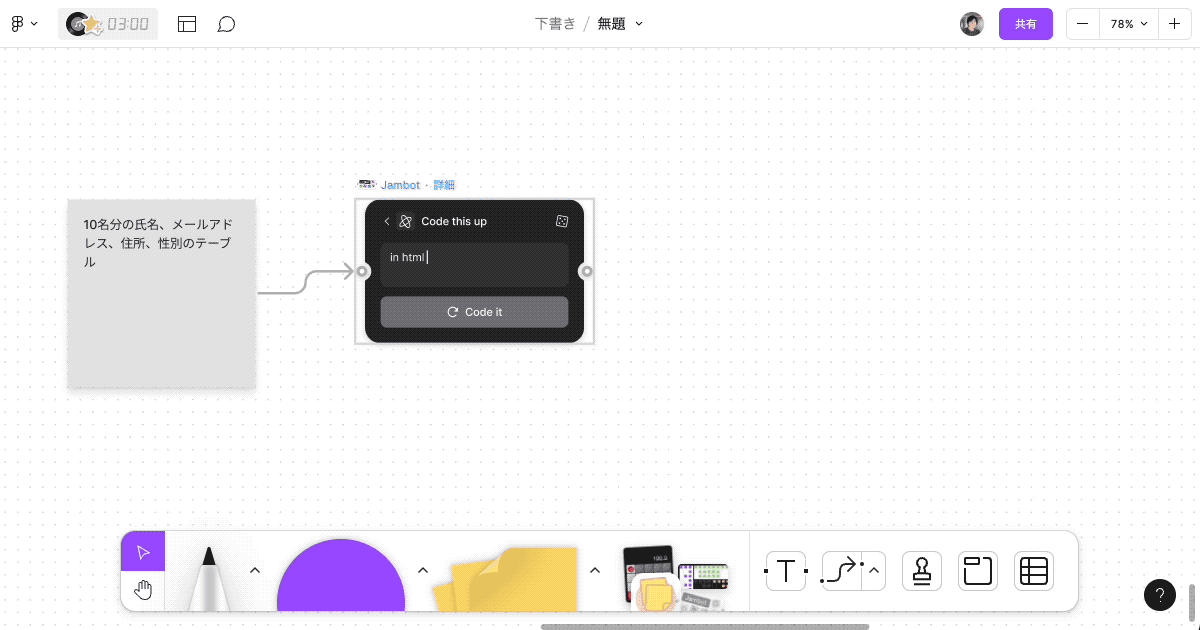Select the Stamp tool
The height and width of the screenshot is (630, 1200).
921,571
